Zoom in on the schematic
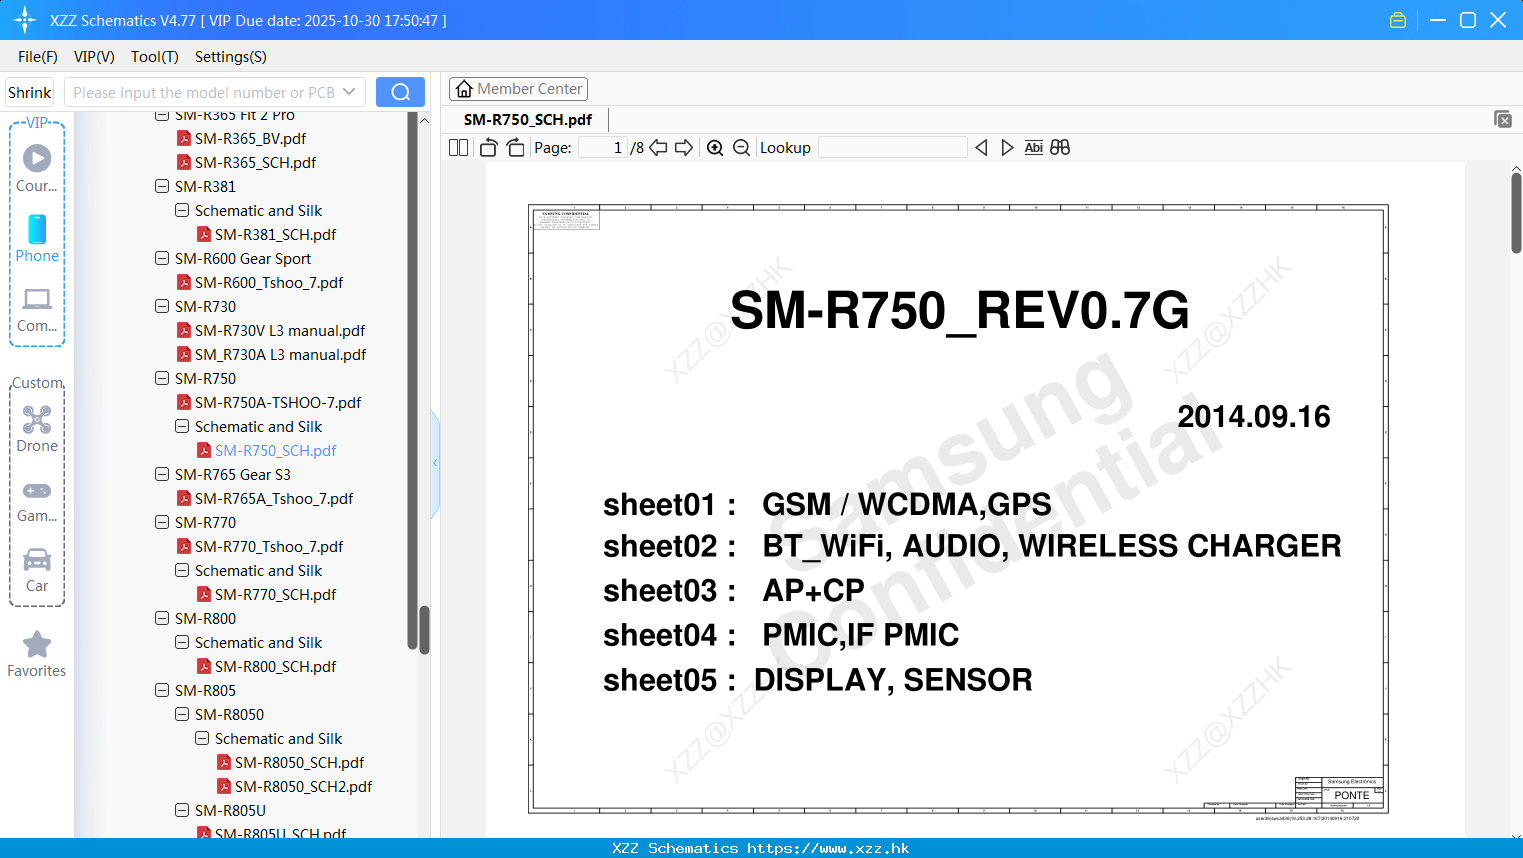 [715, 148]
